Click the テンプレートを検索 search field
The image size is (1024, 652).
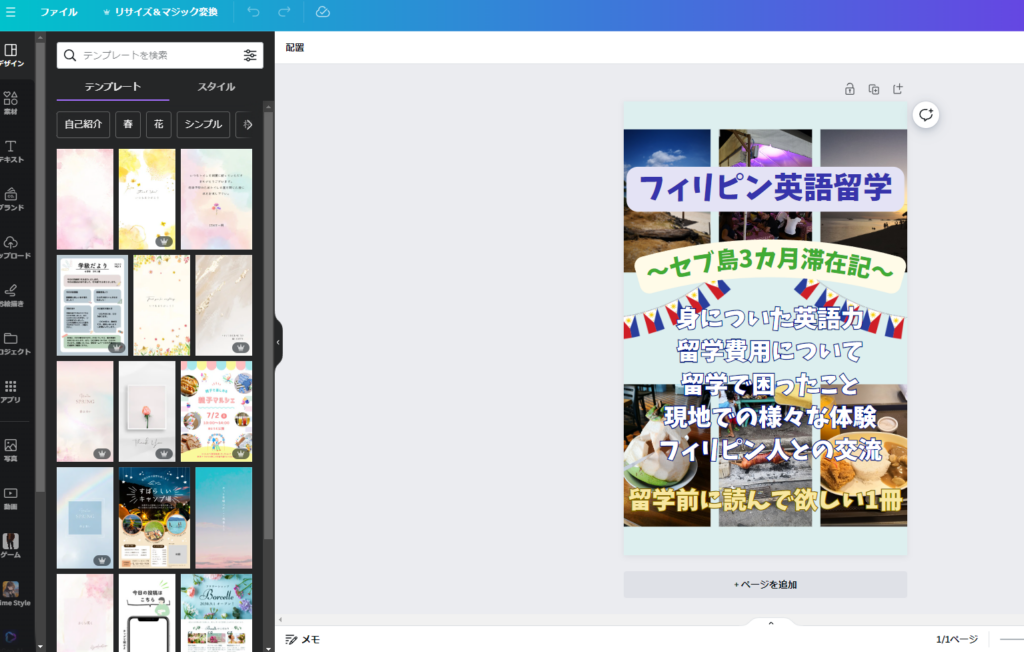[x=150, y=55]
